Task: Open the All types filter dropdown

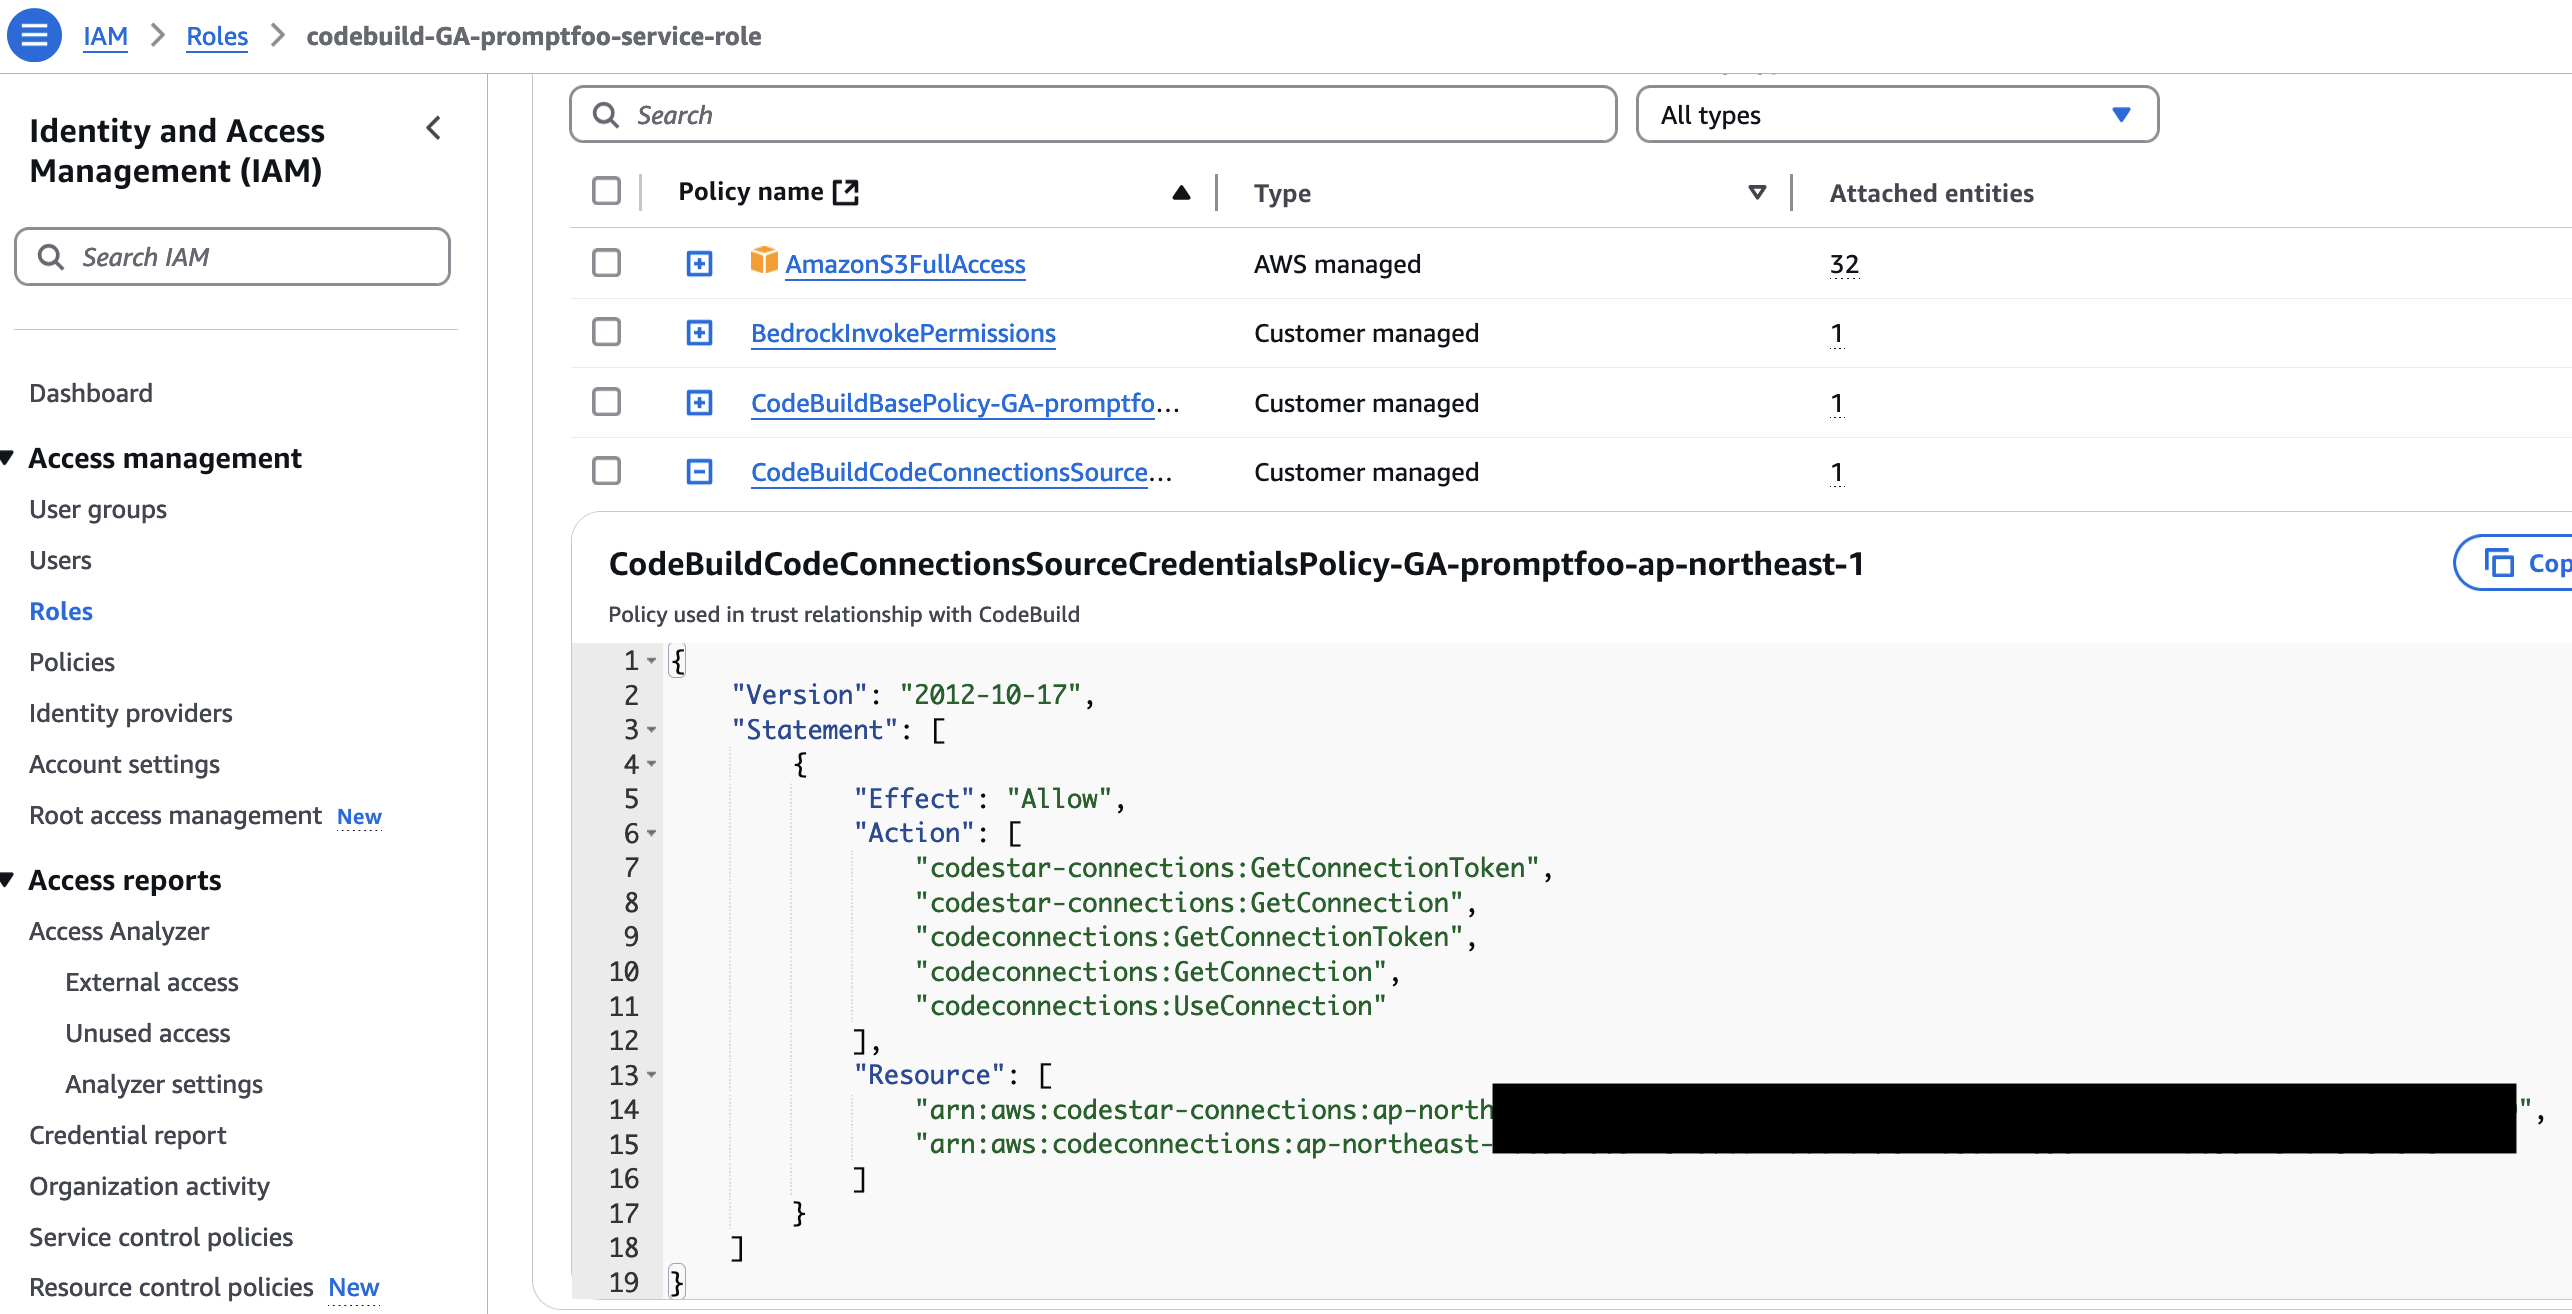Action: (1896, 115)
